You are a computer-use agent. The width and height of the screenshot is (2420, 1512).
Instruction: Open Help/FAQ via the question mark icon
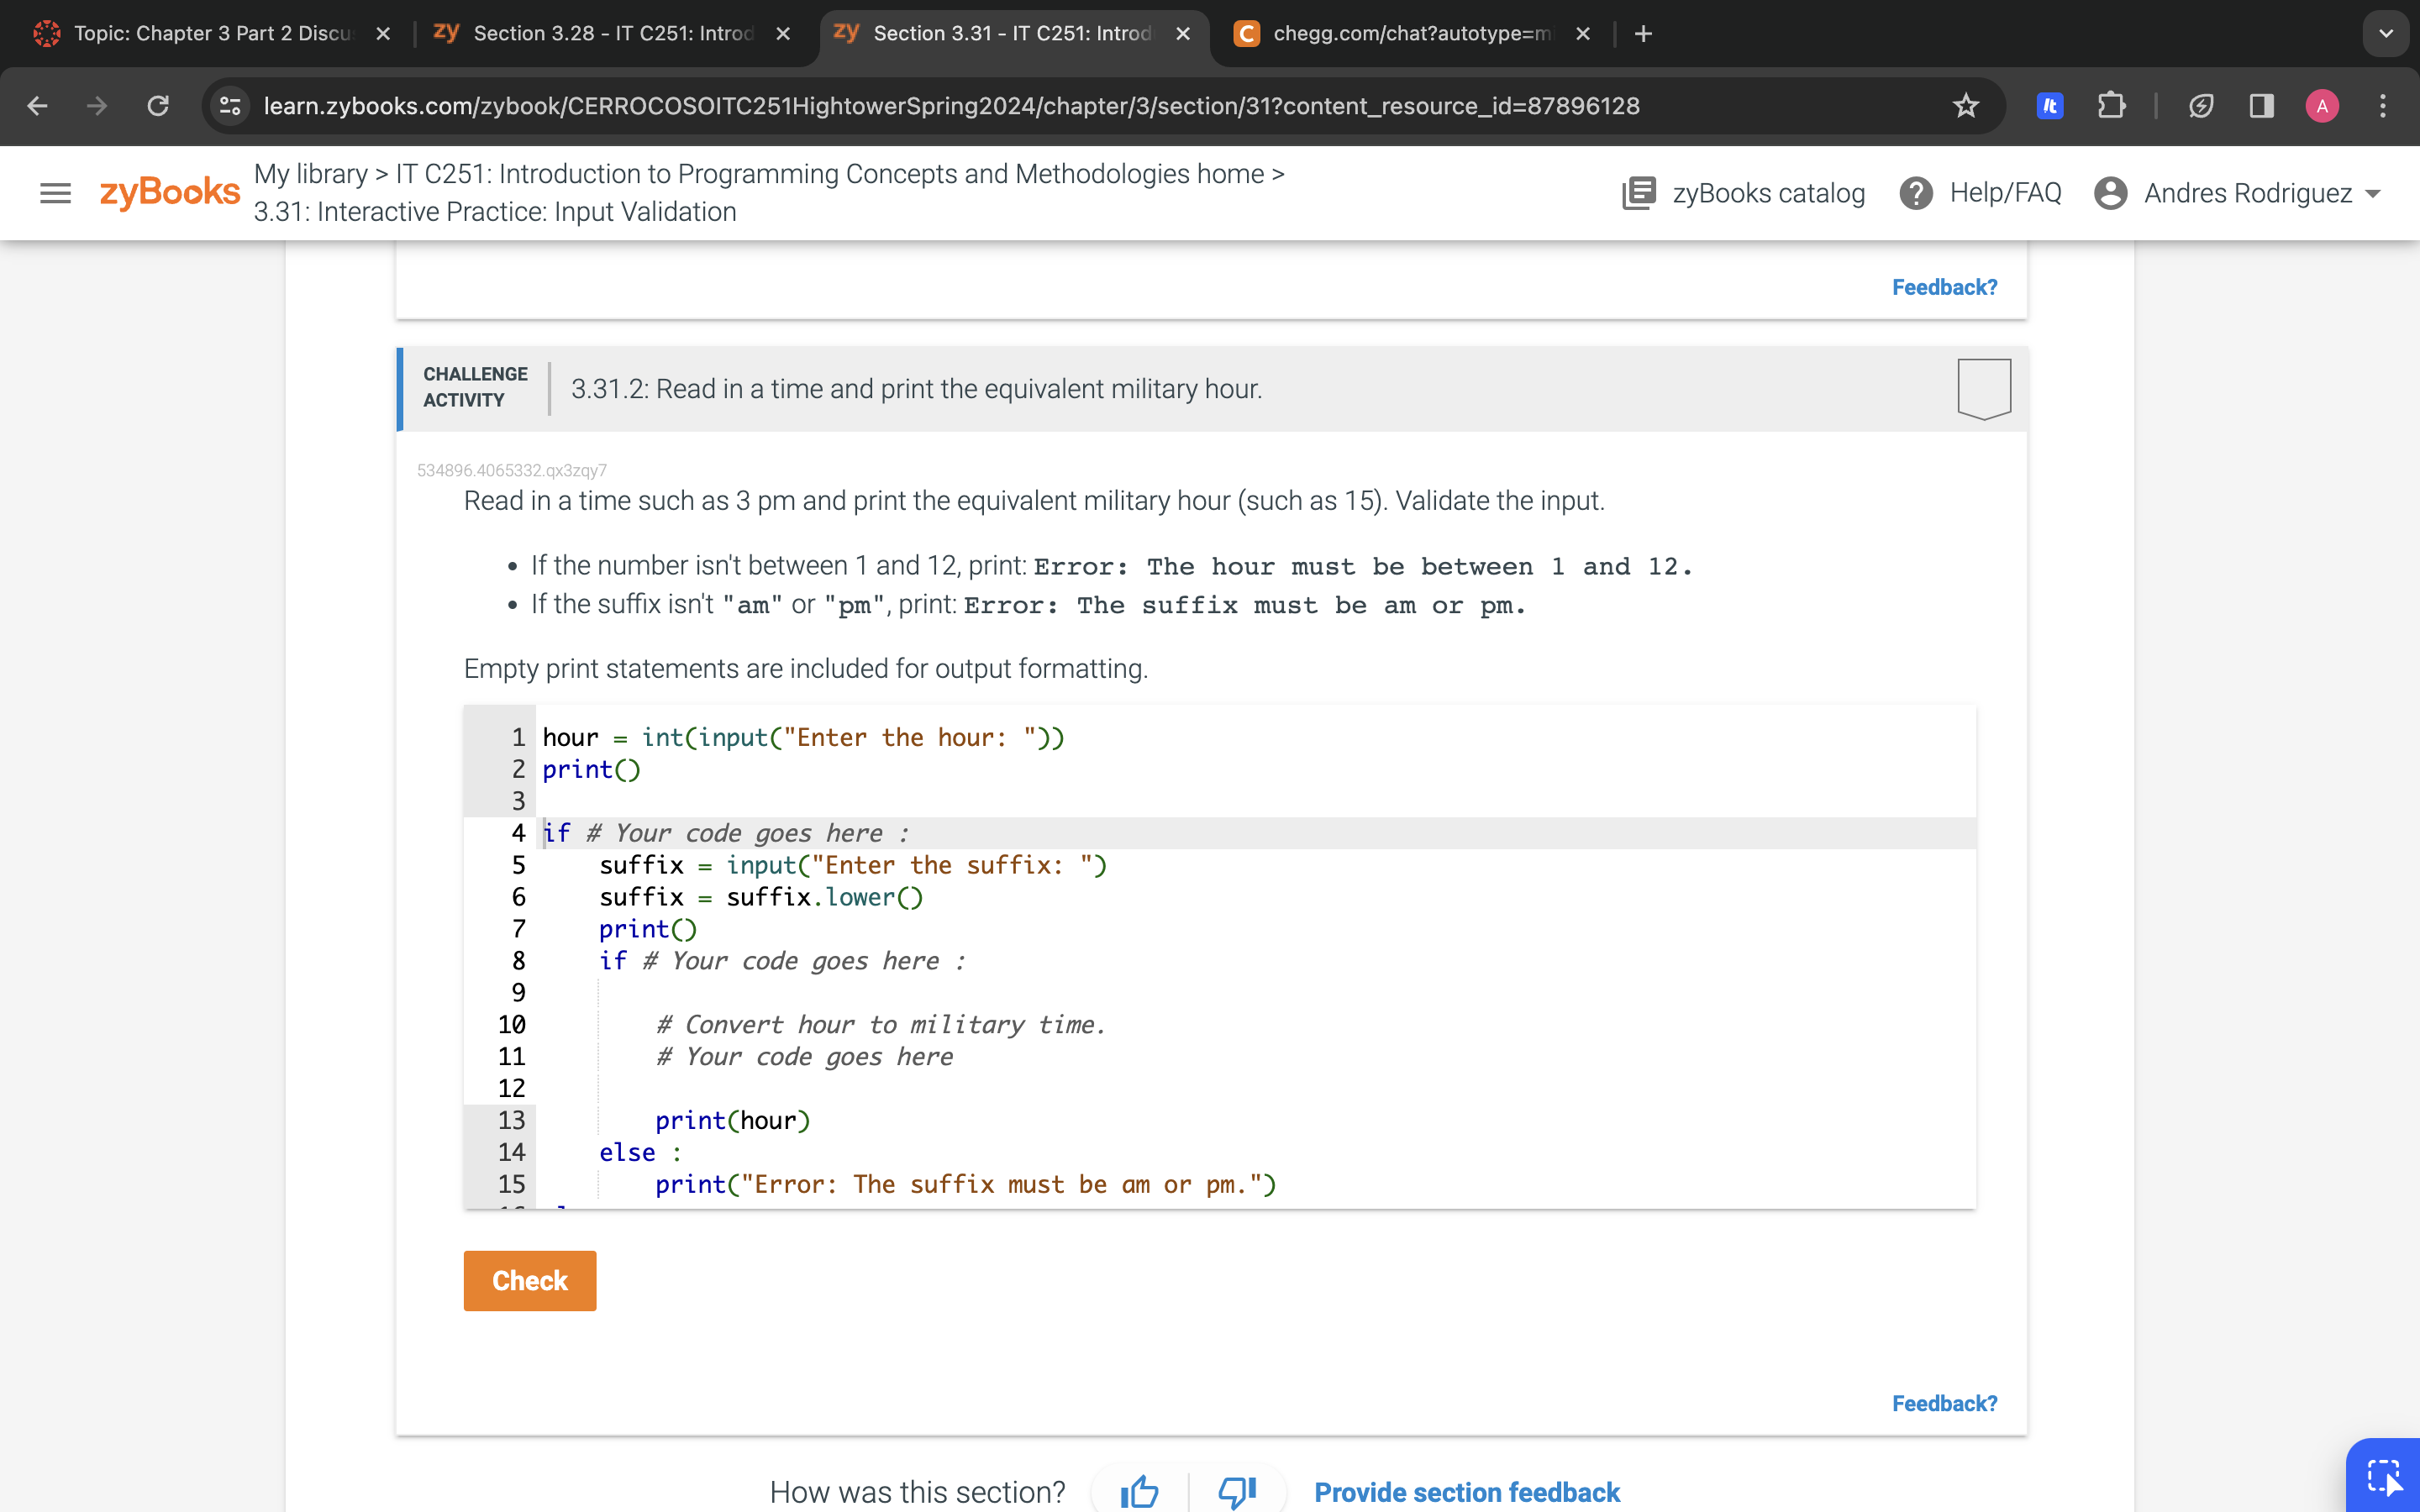point(1915,192)
